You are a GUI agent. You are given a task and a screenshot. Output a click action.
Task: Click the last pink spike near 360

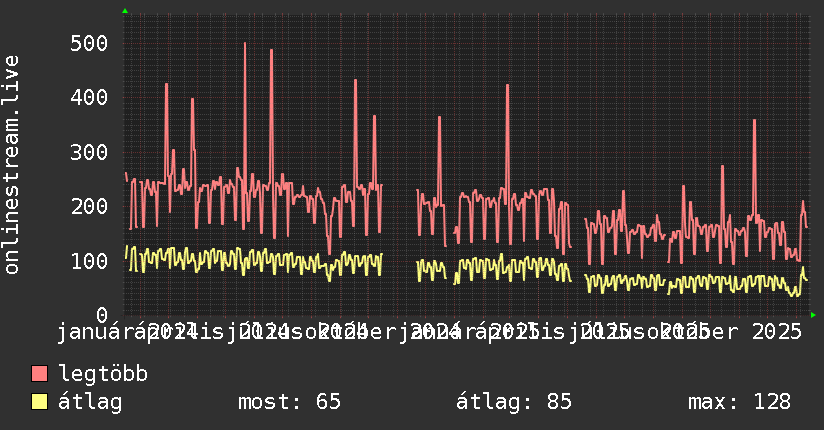tap(755, 124)
